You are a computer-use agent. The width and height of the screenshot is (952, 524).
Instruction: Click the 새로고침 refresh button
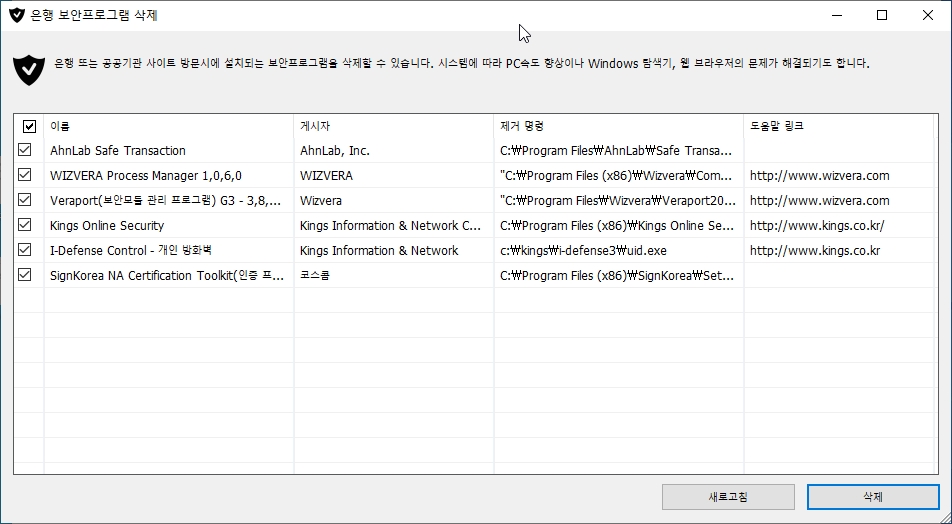tap(728, 497)
